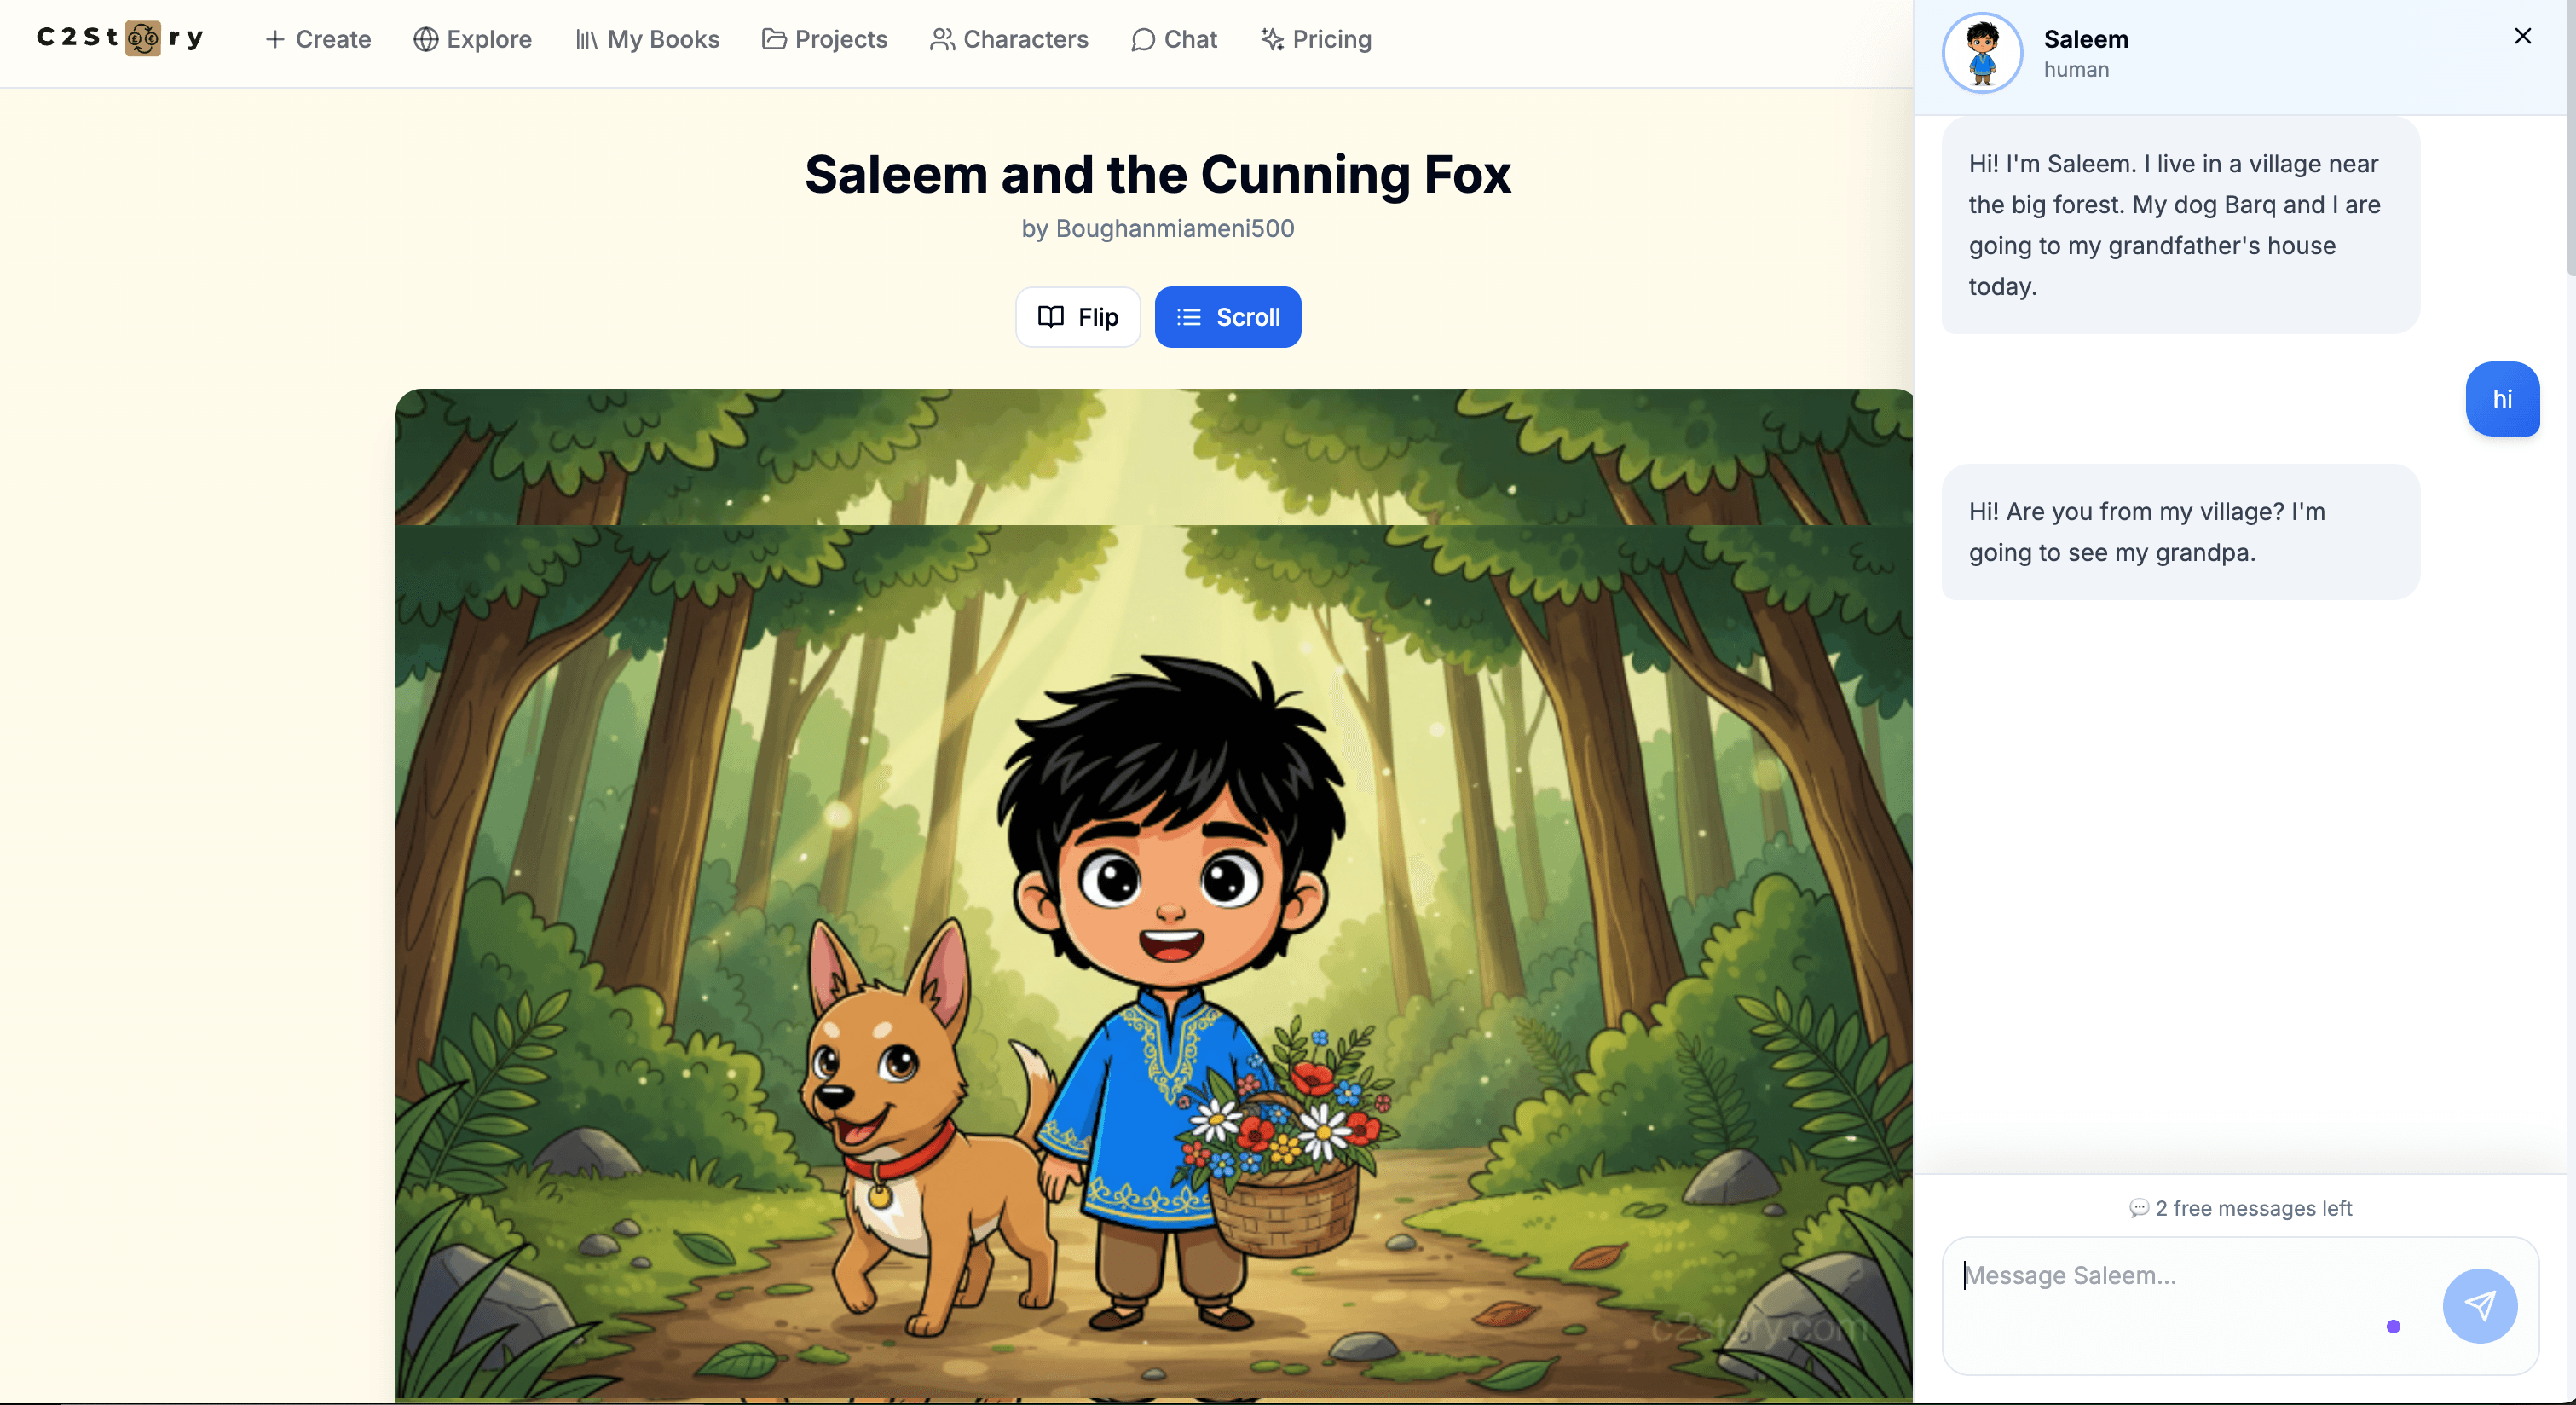Go to the My Books section
This screenshot has width=2576, height=1405.
point(646,39)
